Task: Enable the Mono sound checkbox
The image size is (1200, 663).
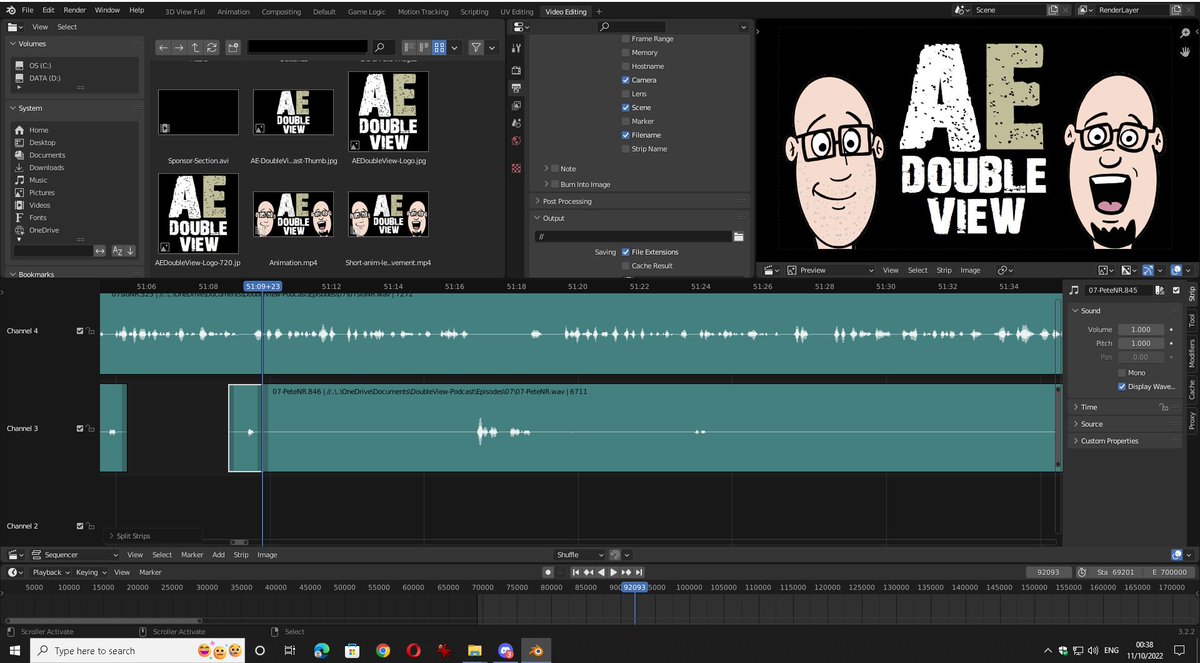Action: tap(1122, 372)
